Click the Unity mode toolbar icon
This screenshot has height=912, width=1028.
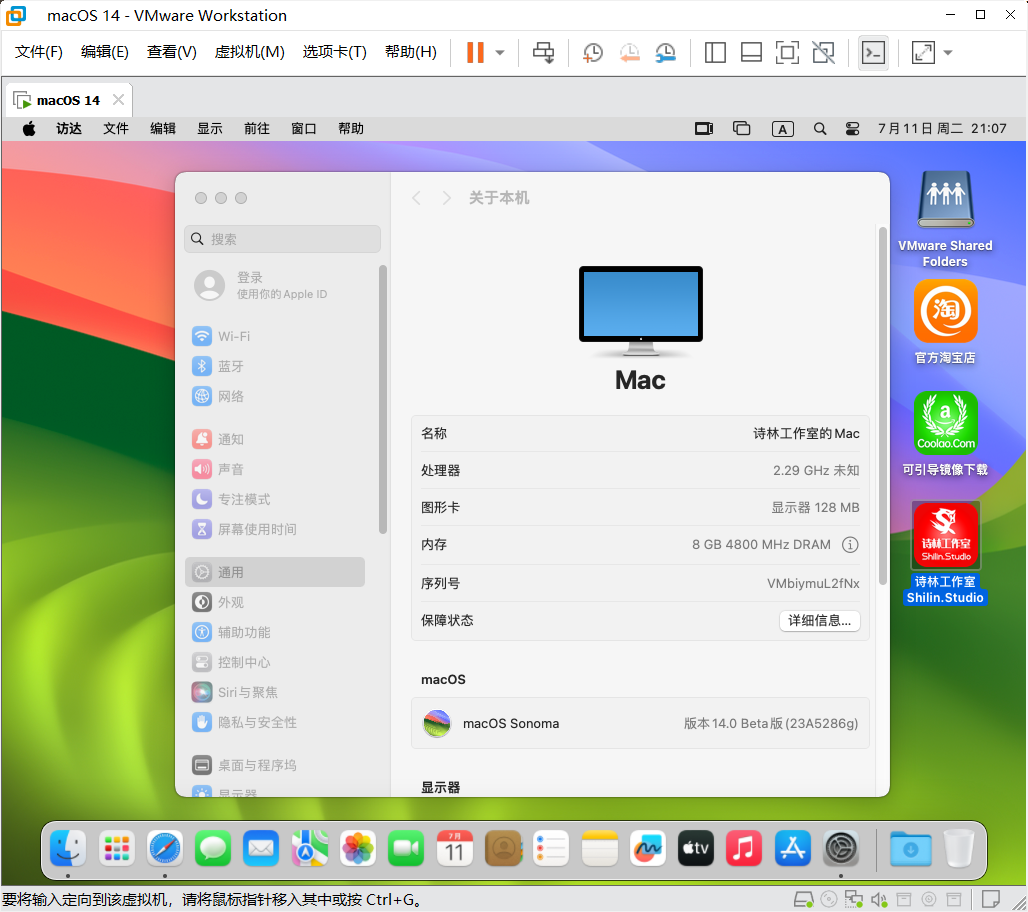coord(823,52)
